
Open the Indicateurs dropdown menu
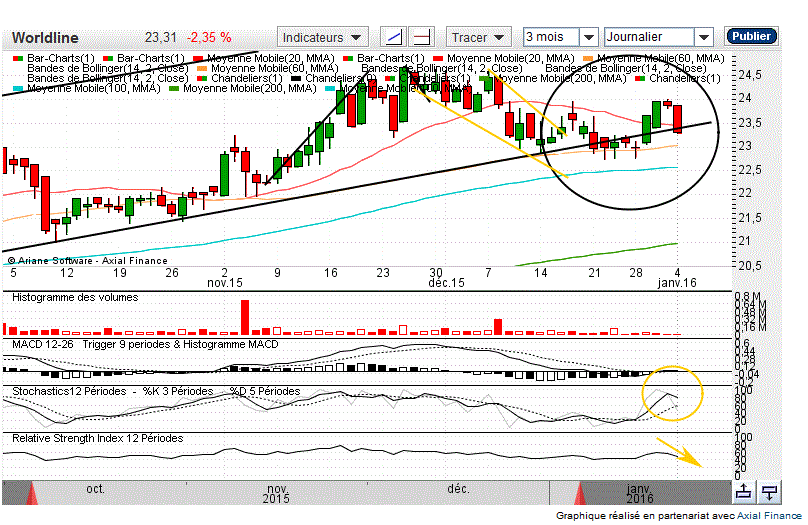click(x=323, y=37)
